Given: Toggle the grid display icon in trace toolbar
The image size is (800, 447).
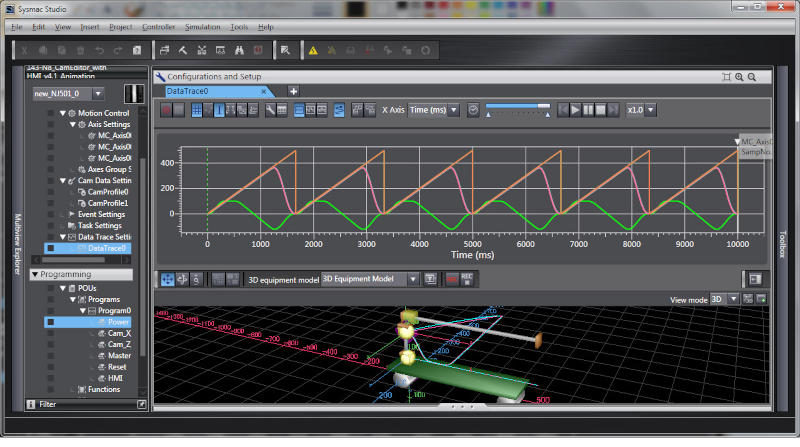Looking at the screenshot, I should click(x=196, y=110).
